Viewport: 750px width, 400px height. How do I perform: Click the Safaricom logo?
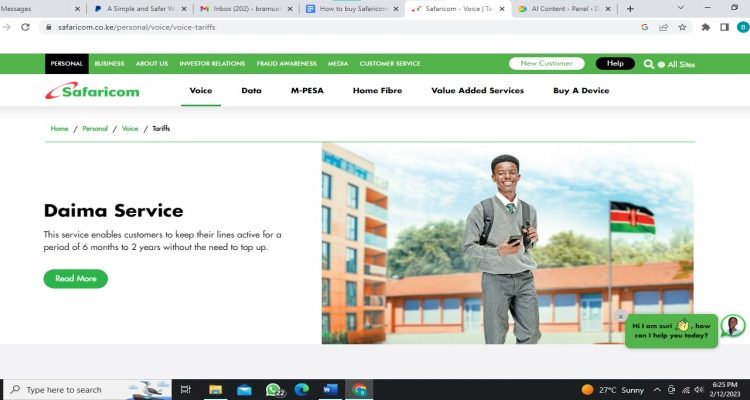(x=92, y=90)
